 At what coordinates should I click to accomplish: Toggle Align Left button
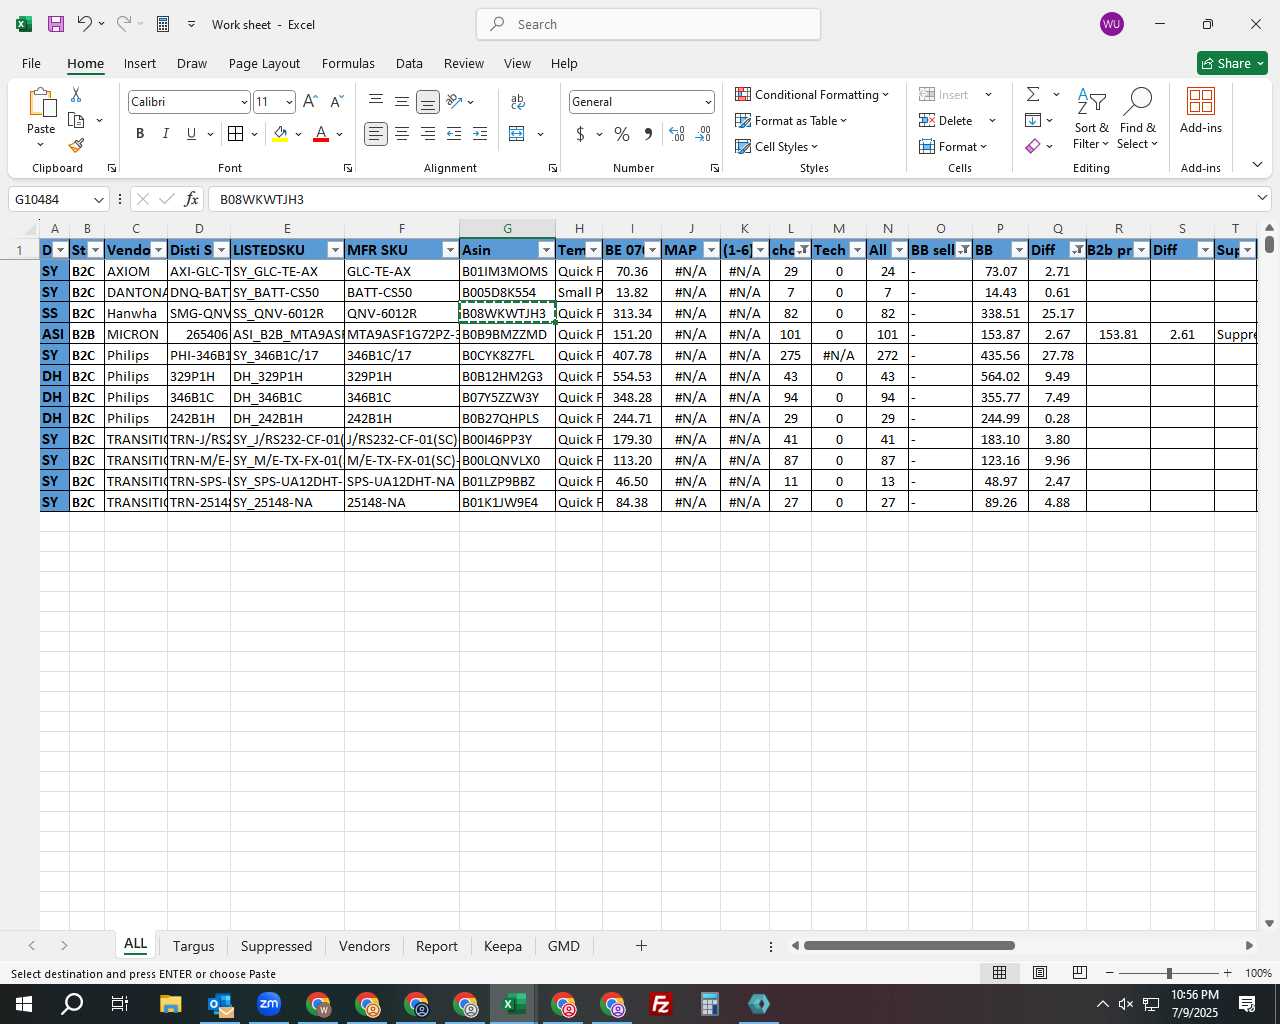(x=376, y=134)
